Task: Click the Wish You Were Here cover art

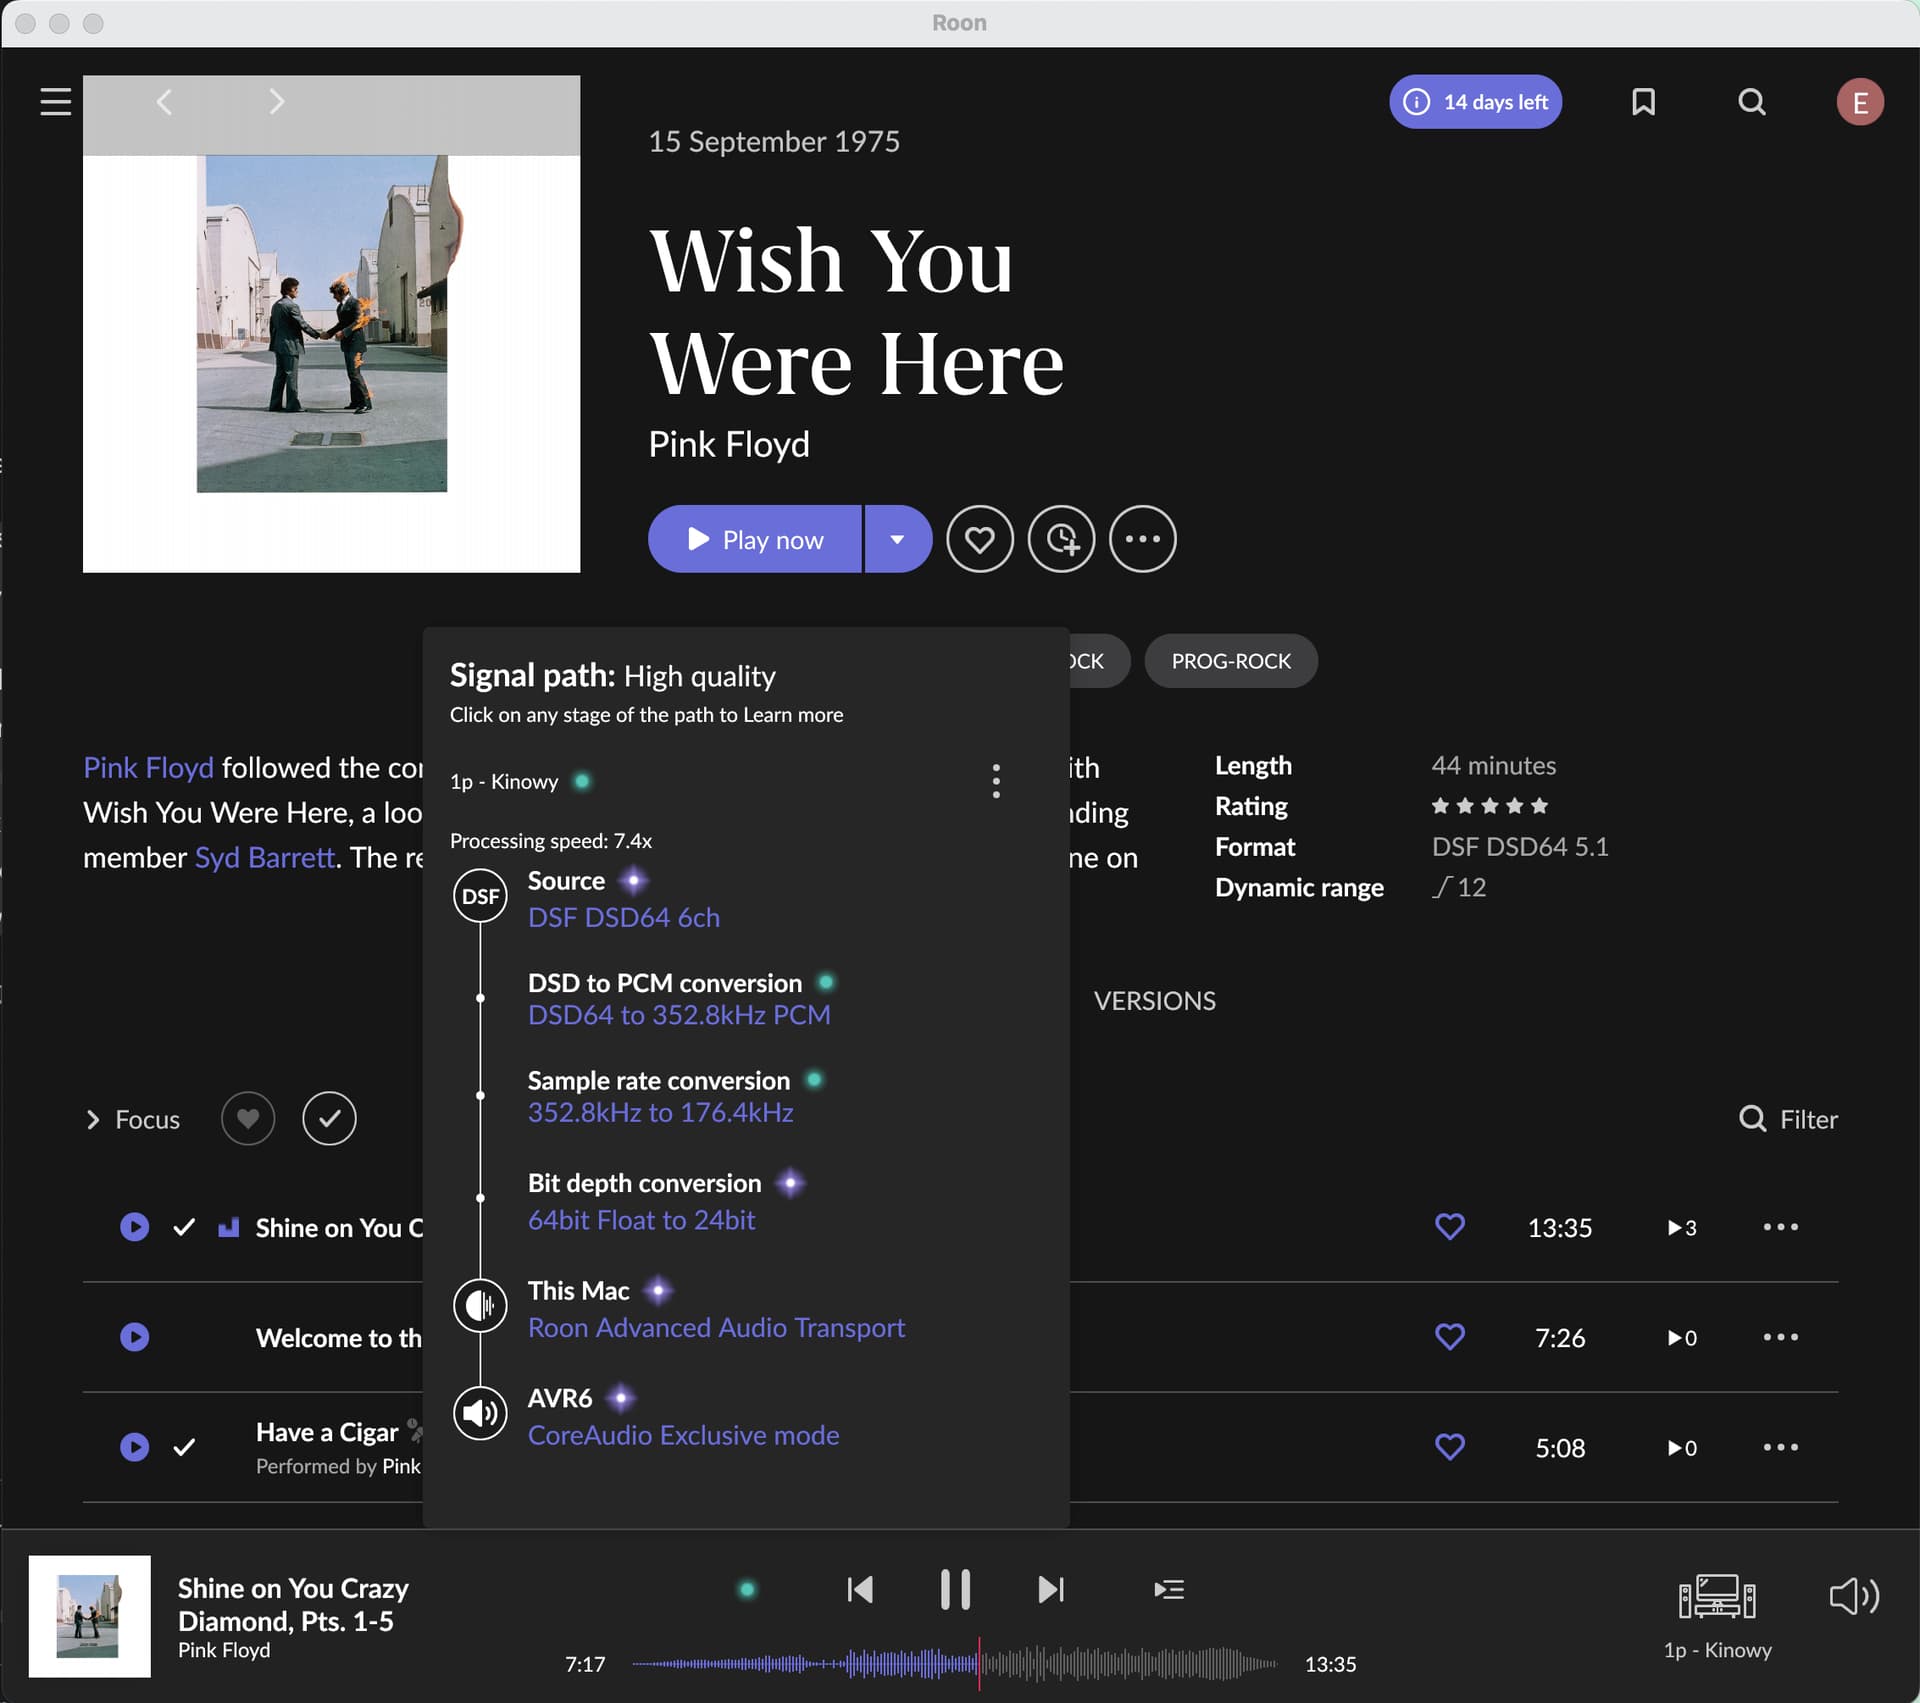Action: (x=331, y=324)
